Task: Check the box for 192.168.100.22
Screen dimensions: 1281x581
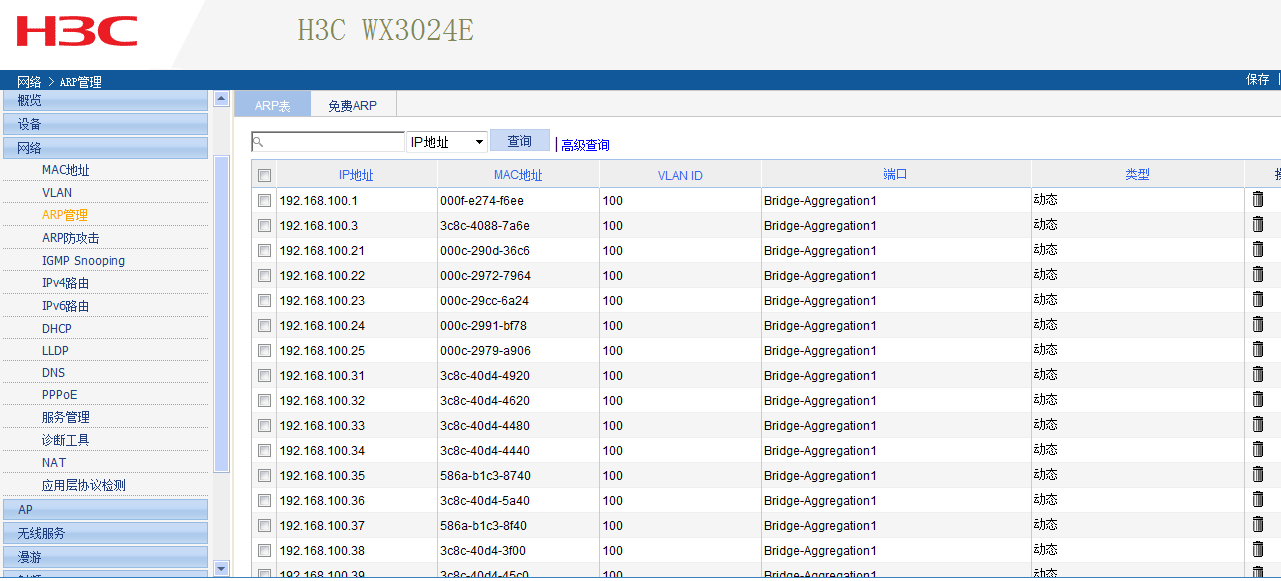Action: pos(264,275)
